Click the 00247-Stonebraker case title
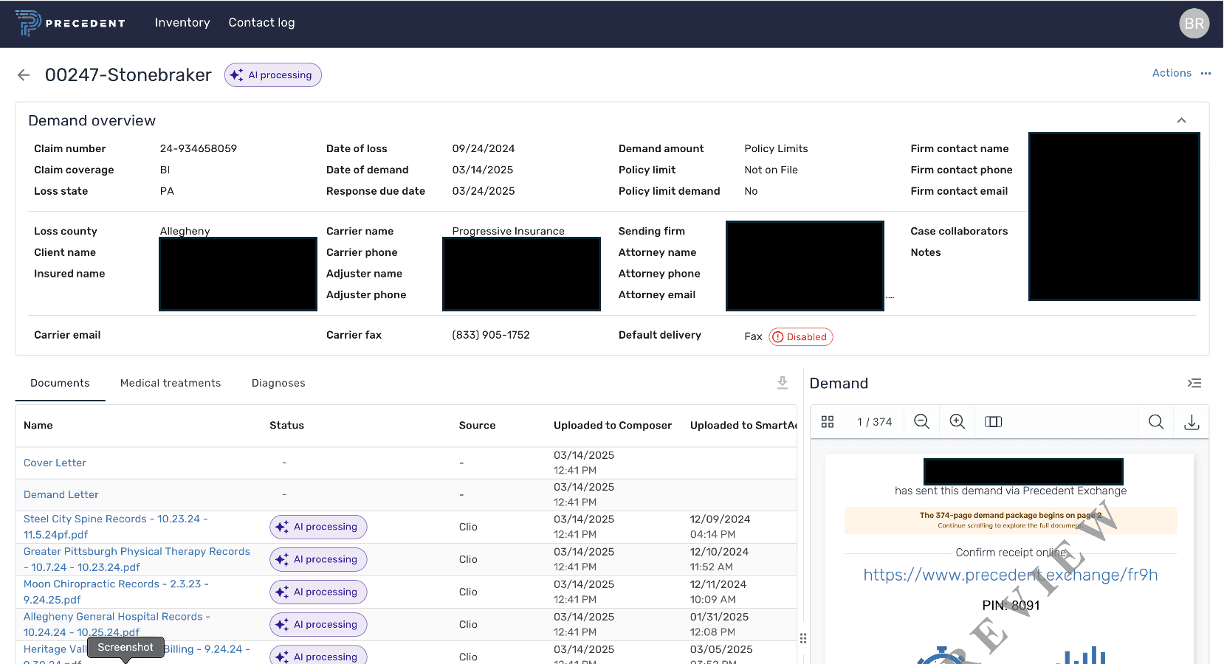1224x664 pixels. click(x=128, y=75)
